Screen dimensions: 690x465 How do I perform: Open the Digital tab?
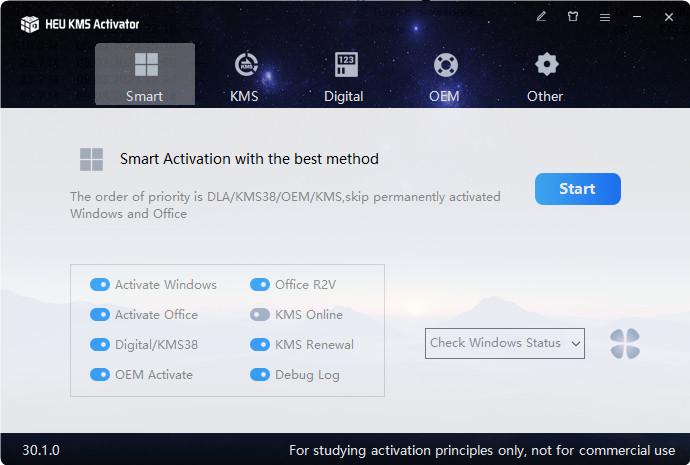[x=344, y=77]
